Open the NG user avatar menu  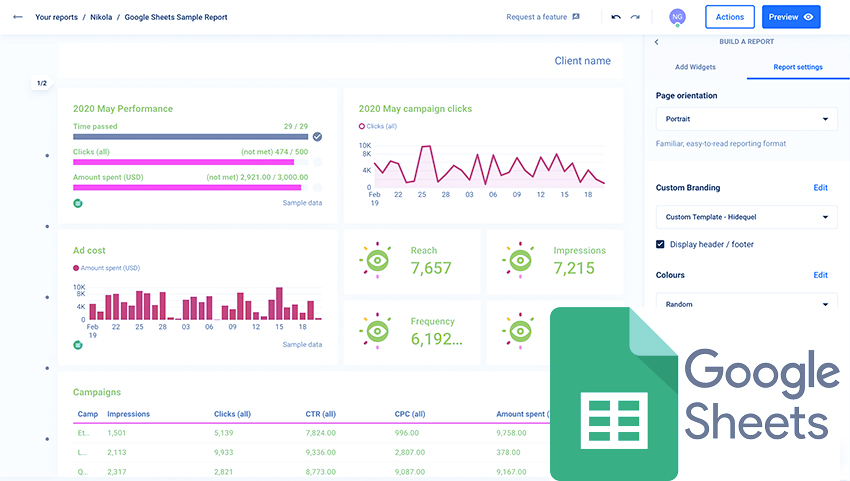[x=677, y=17]
